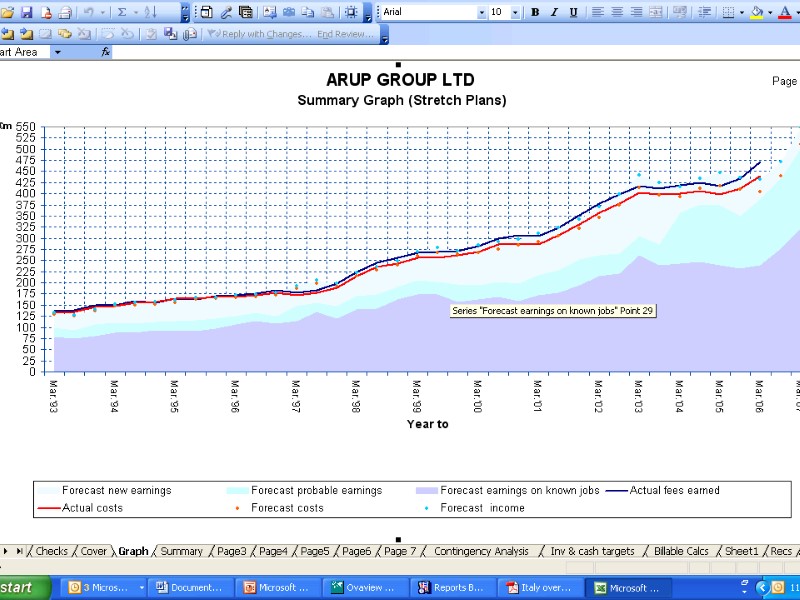Expand the Undo history dropdown arrow
This screenshot has height=600, width=800.
[102, 12]
